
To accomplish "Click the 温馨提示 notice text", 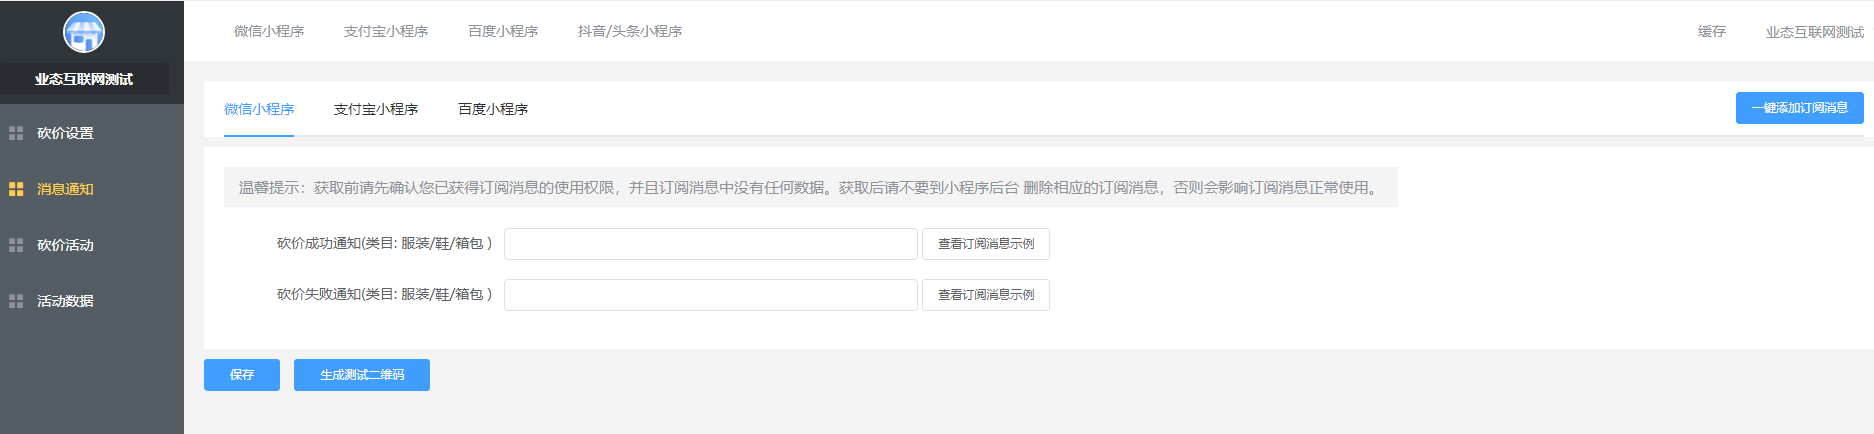I will coord(808,187).
